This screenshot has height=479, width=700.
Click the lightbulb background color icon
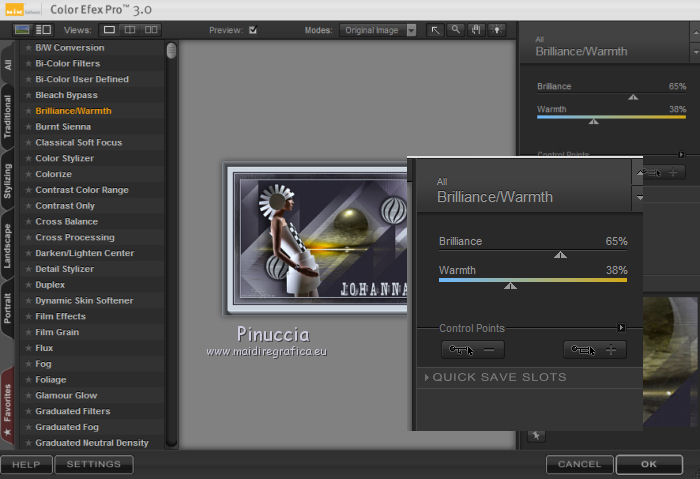click(x=495, y=30)
